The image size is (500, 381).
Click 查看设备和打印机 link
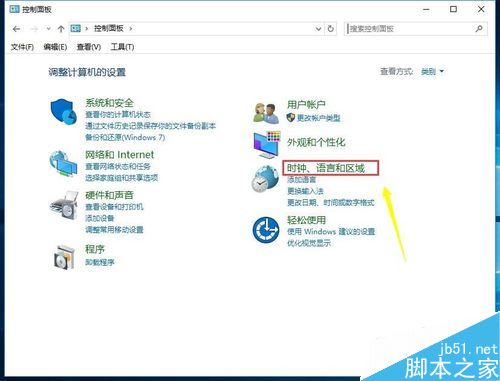114,207
